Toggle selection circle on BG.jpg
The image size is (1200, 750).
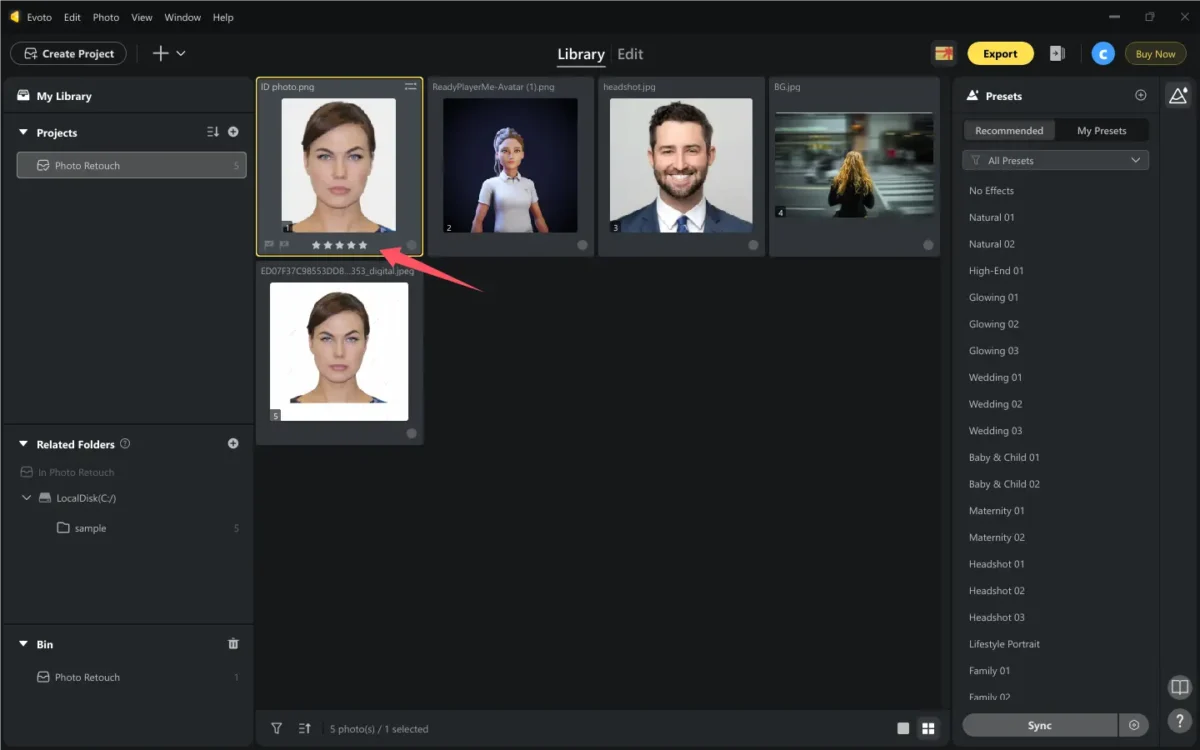pyautogui.click(x=928, y=245)
